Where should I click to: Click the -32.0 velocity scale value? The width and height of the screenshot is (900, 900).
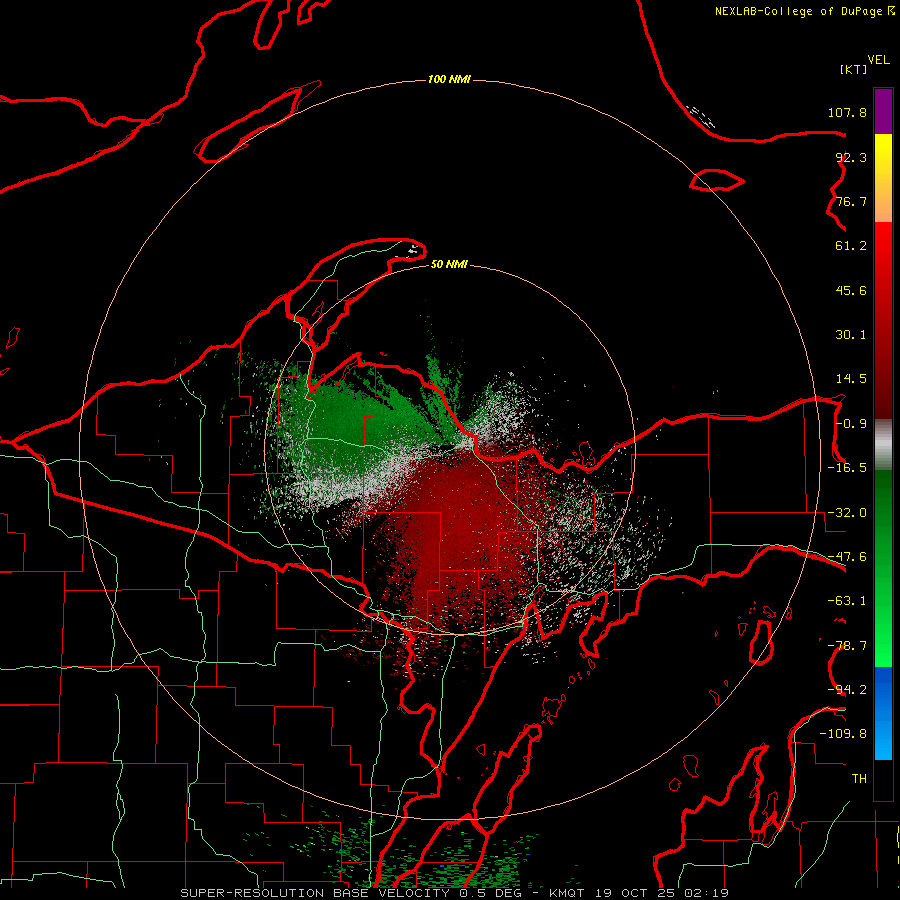pyautogui.click(x=847, y=513)
